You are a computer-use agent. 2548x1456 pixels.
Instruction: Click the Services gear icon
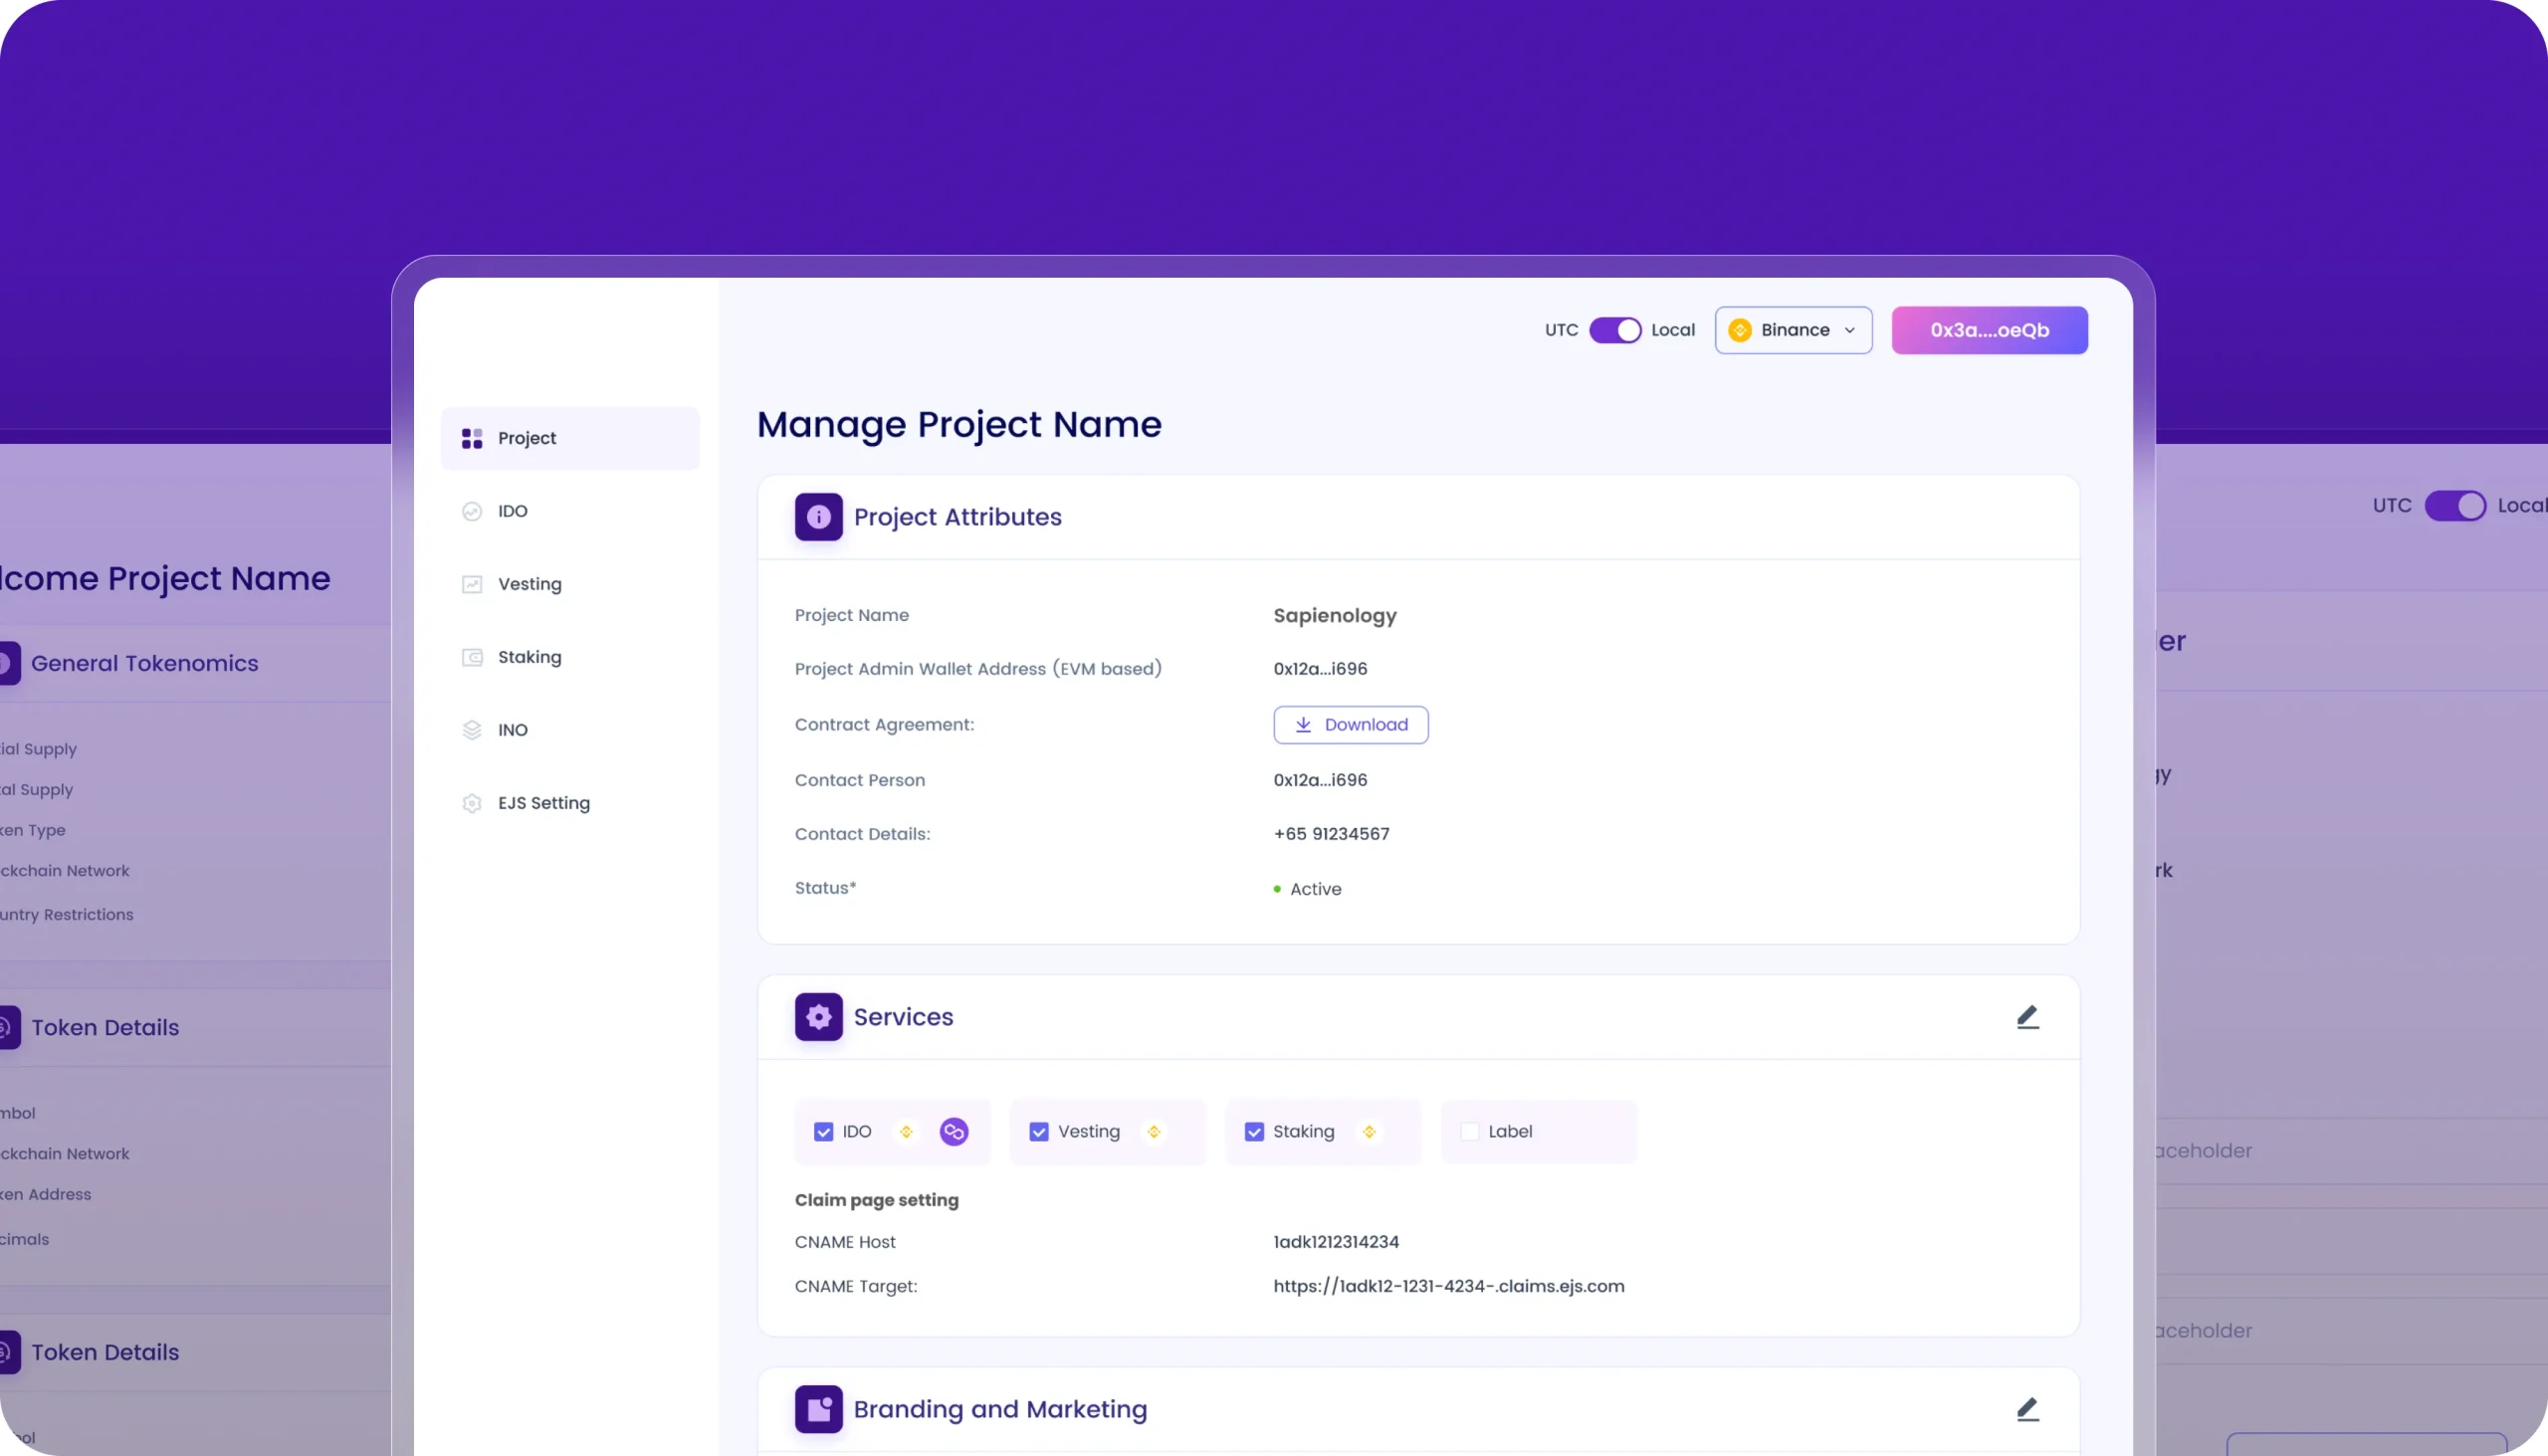(818, 1017)
